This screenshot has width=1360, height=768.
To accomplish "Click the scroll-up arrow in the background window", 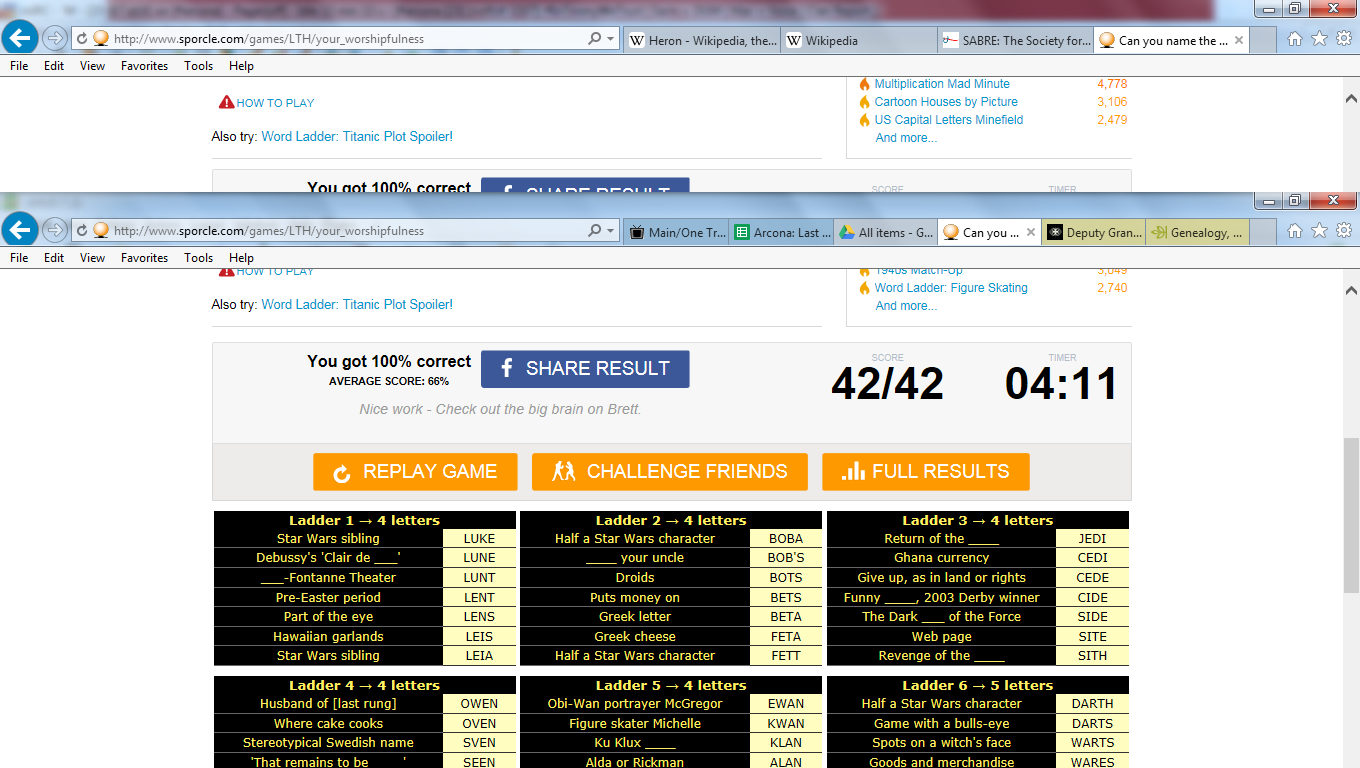I will tap(1351, 100).
